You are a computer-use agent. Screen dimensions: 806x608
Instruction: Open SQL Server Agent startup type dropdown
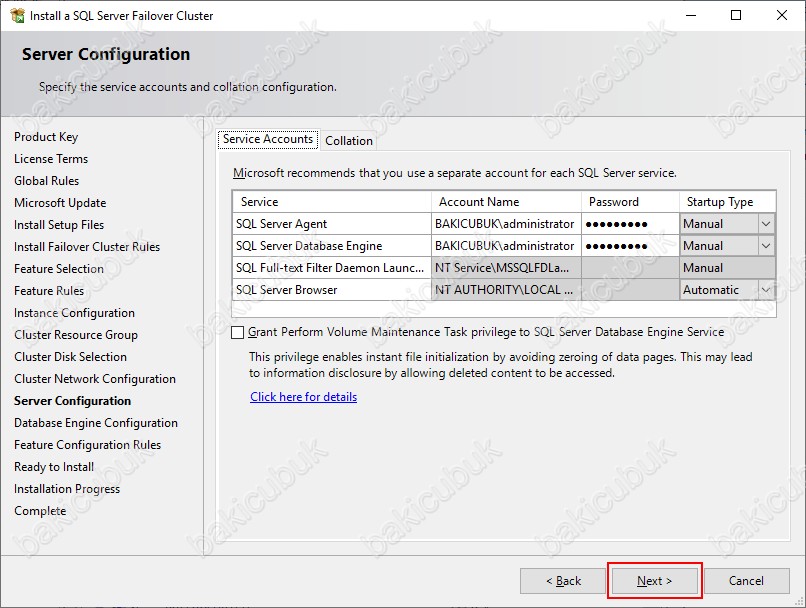765,224
